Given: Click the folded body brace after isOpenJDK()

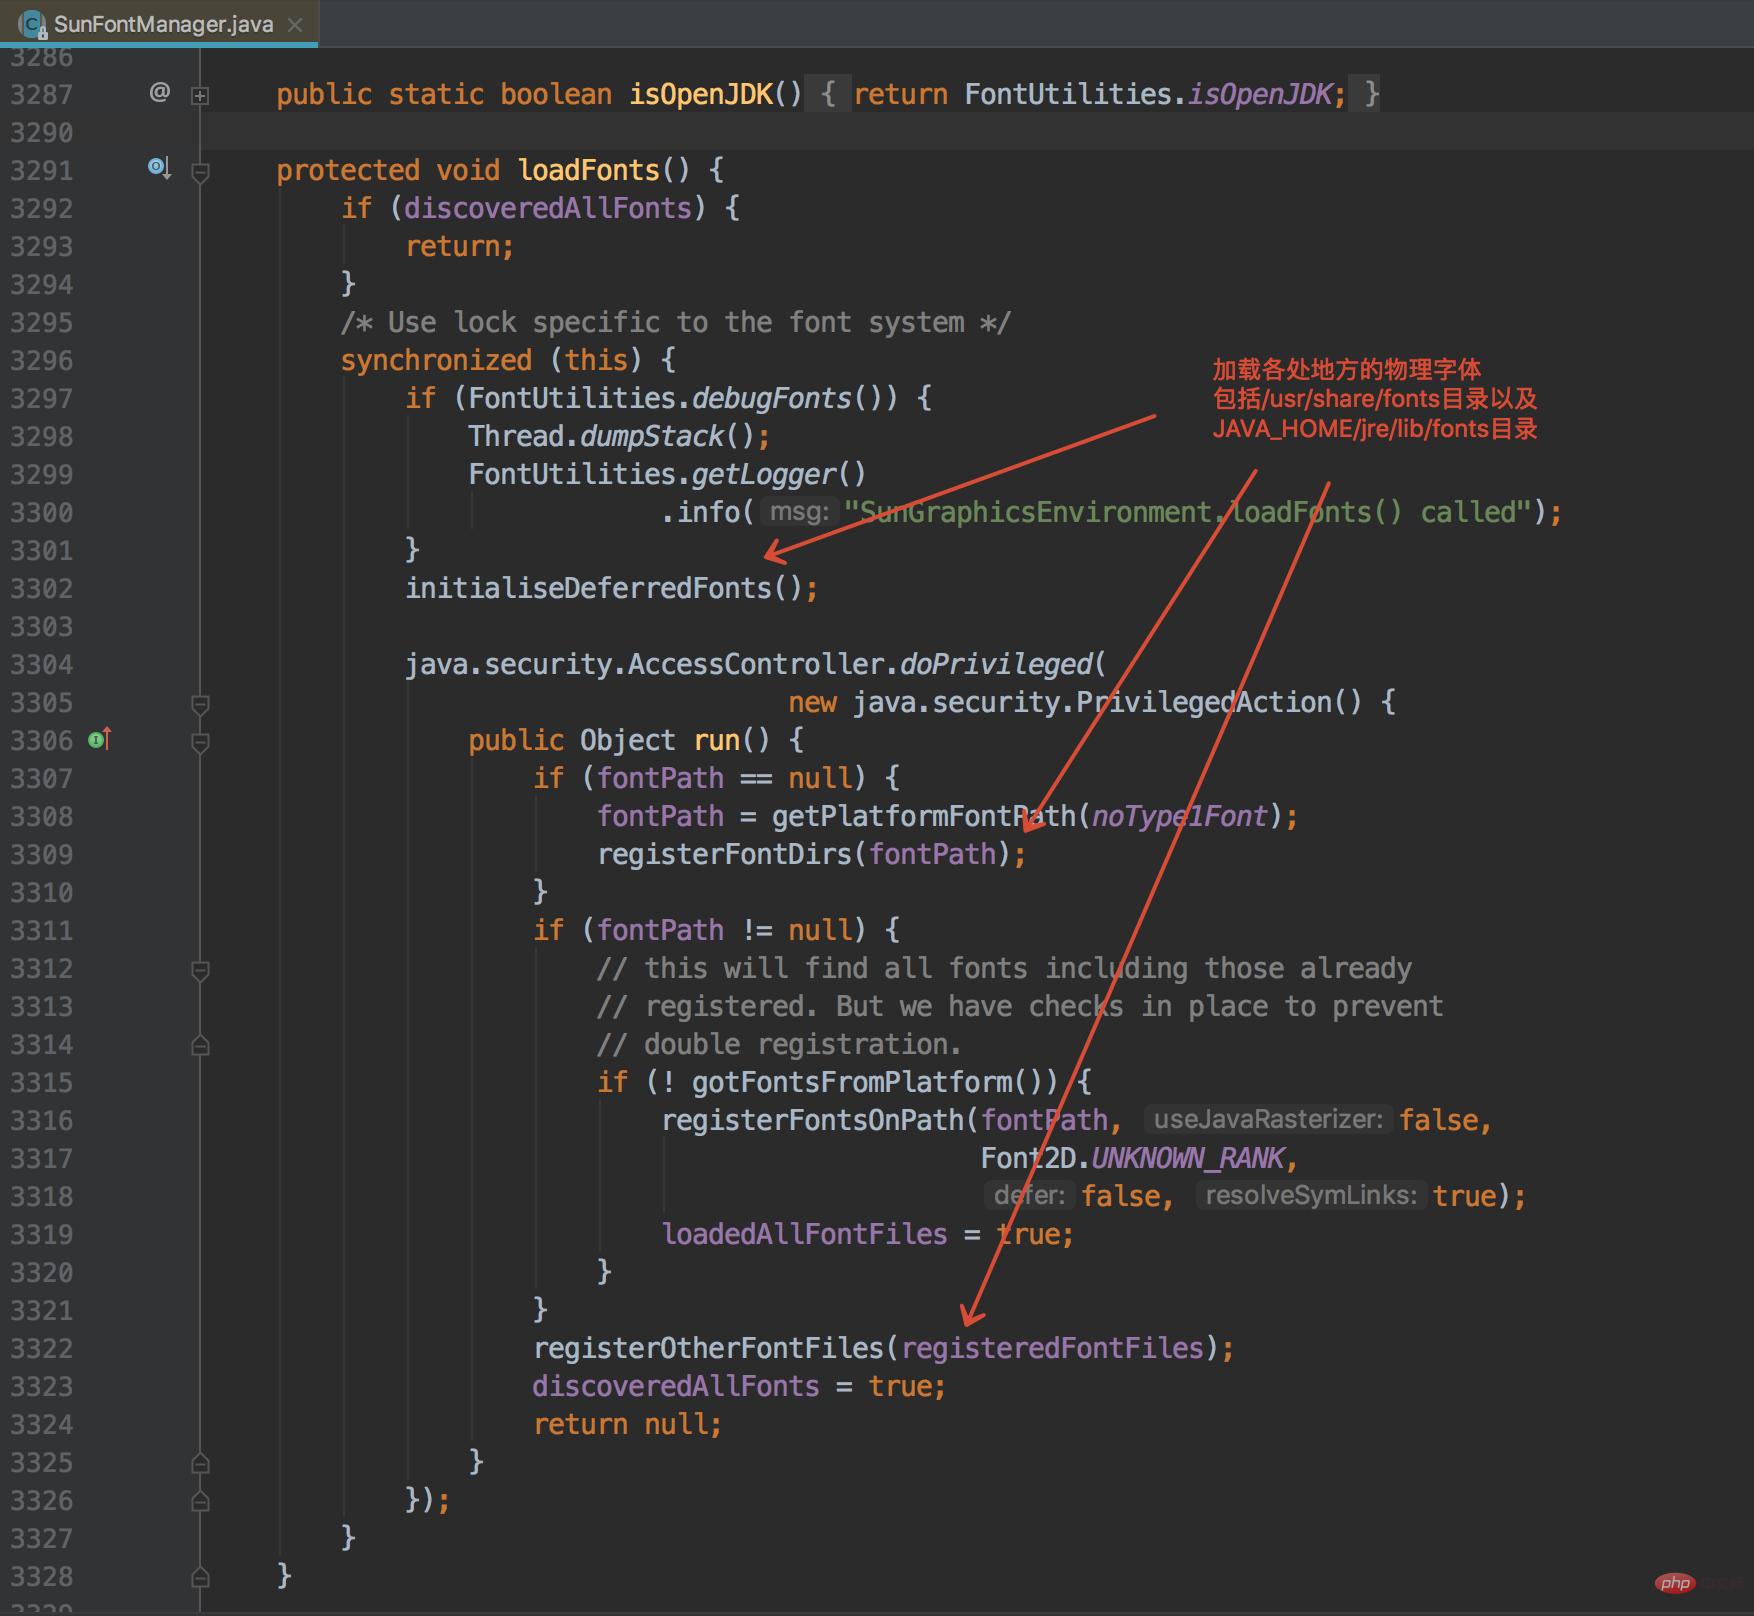Looking at the screenshot, I should [x=828, y=94].
